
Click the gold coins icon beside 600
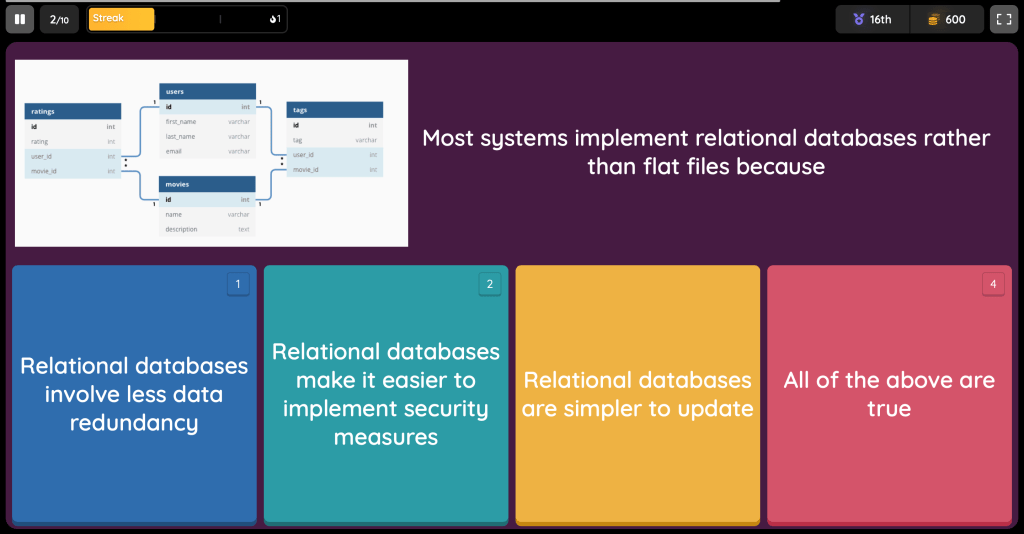tap(933, 19)
